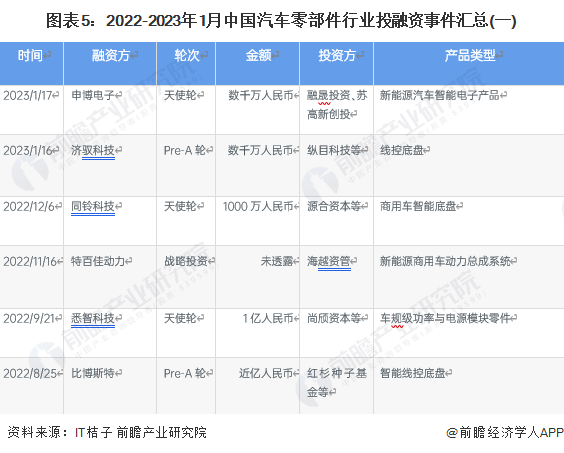Select the cell 悉智科技
The image size is (564, 453).
point(110,333)
